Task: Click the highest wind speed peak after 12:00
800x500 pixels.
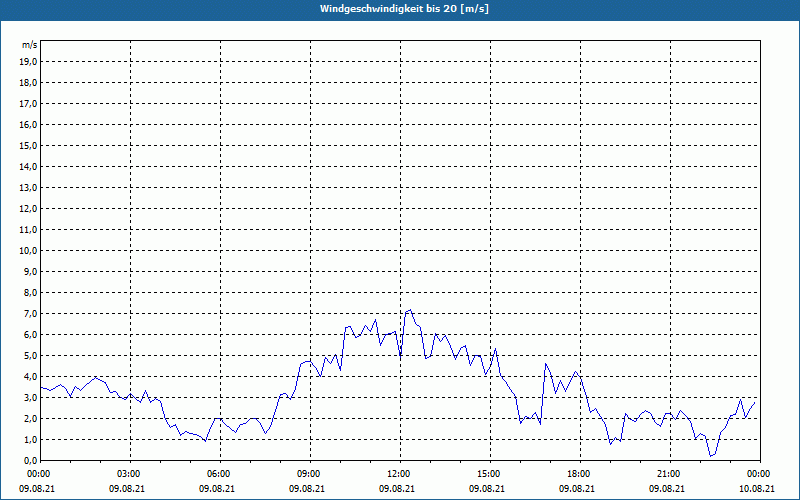Action: pos(409,310)
